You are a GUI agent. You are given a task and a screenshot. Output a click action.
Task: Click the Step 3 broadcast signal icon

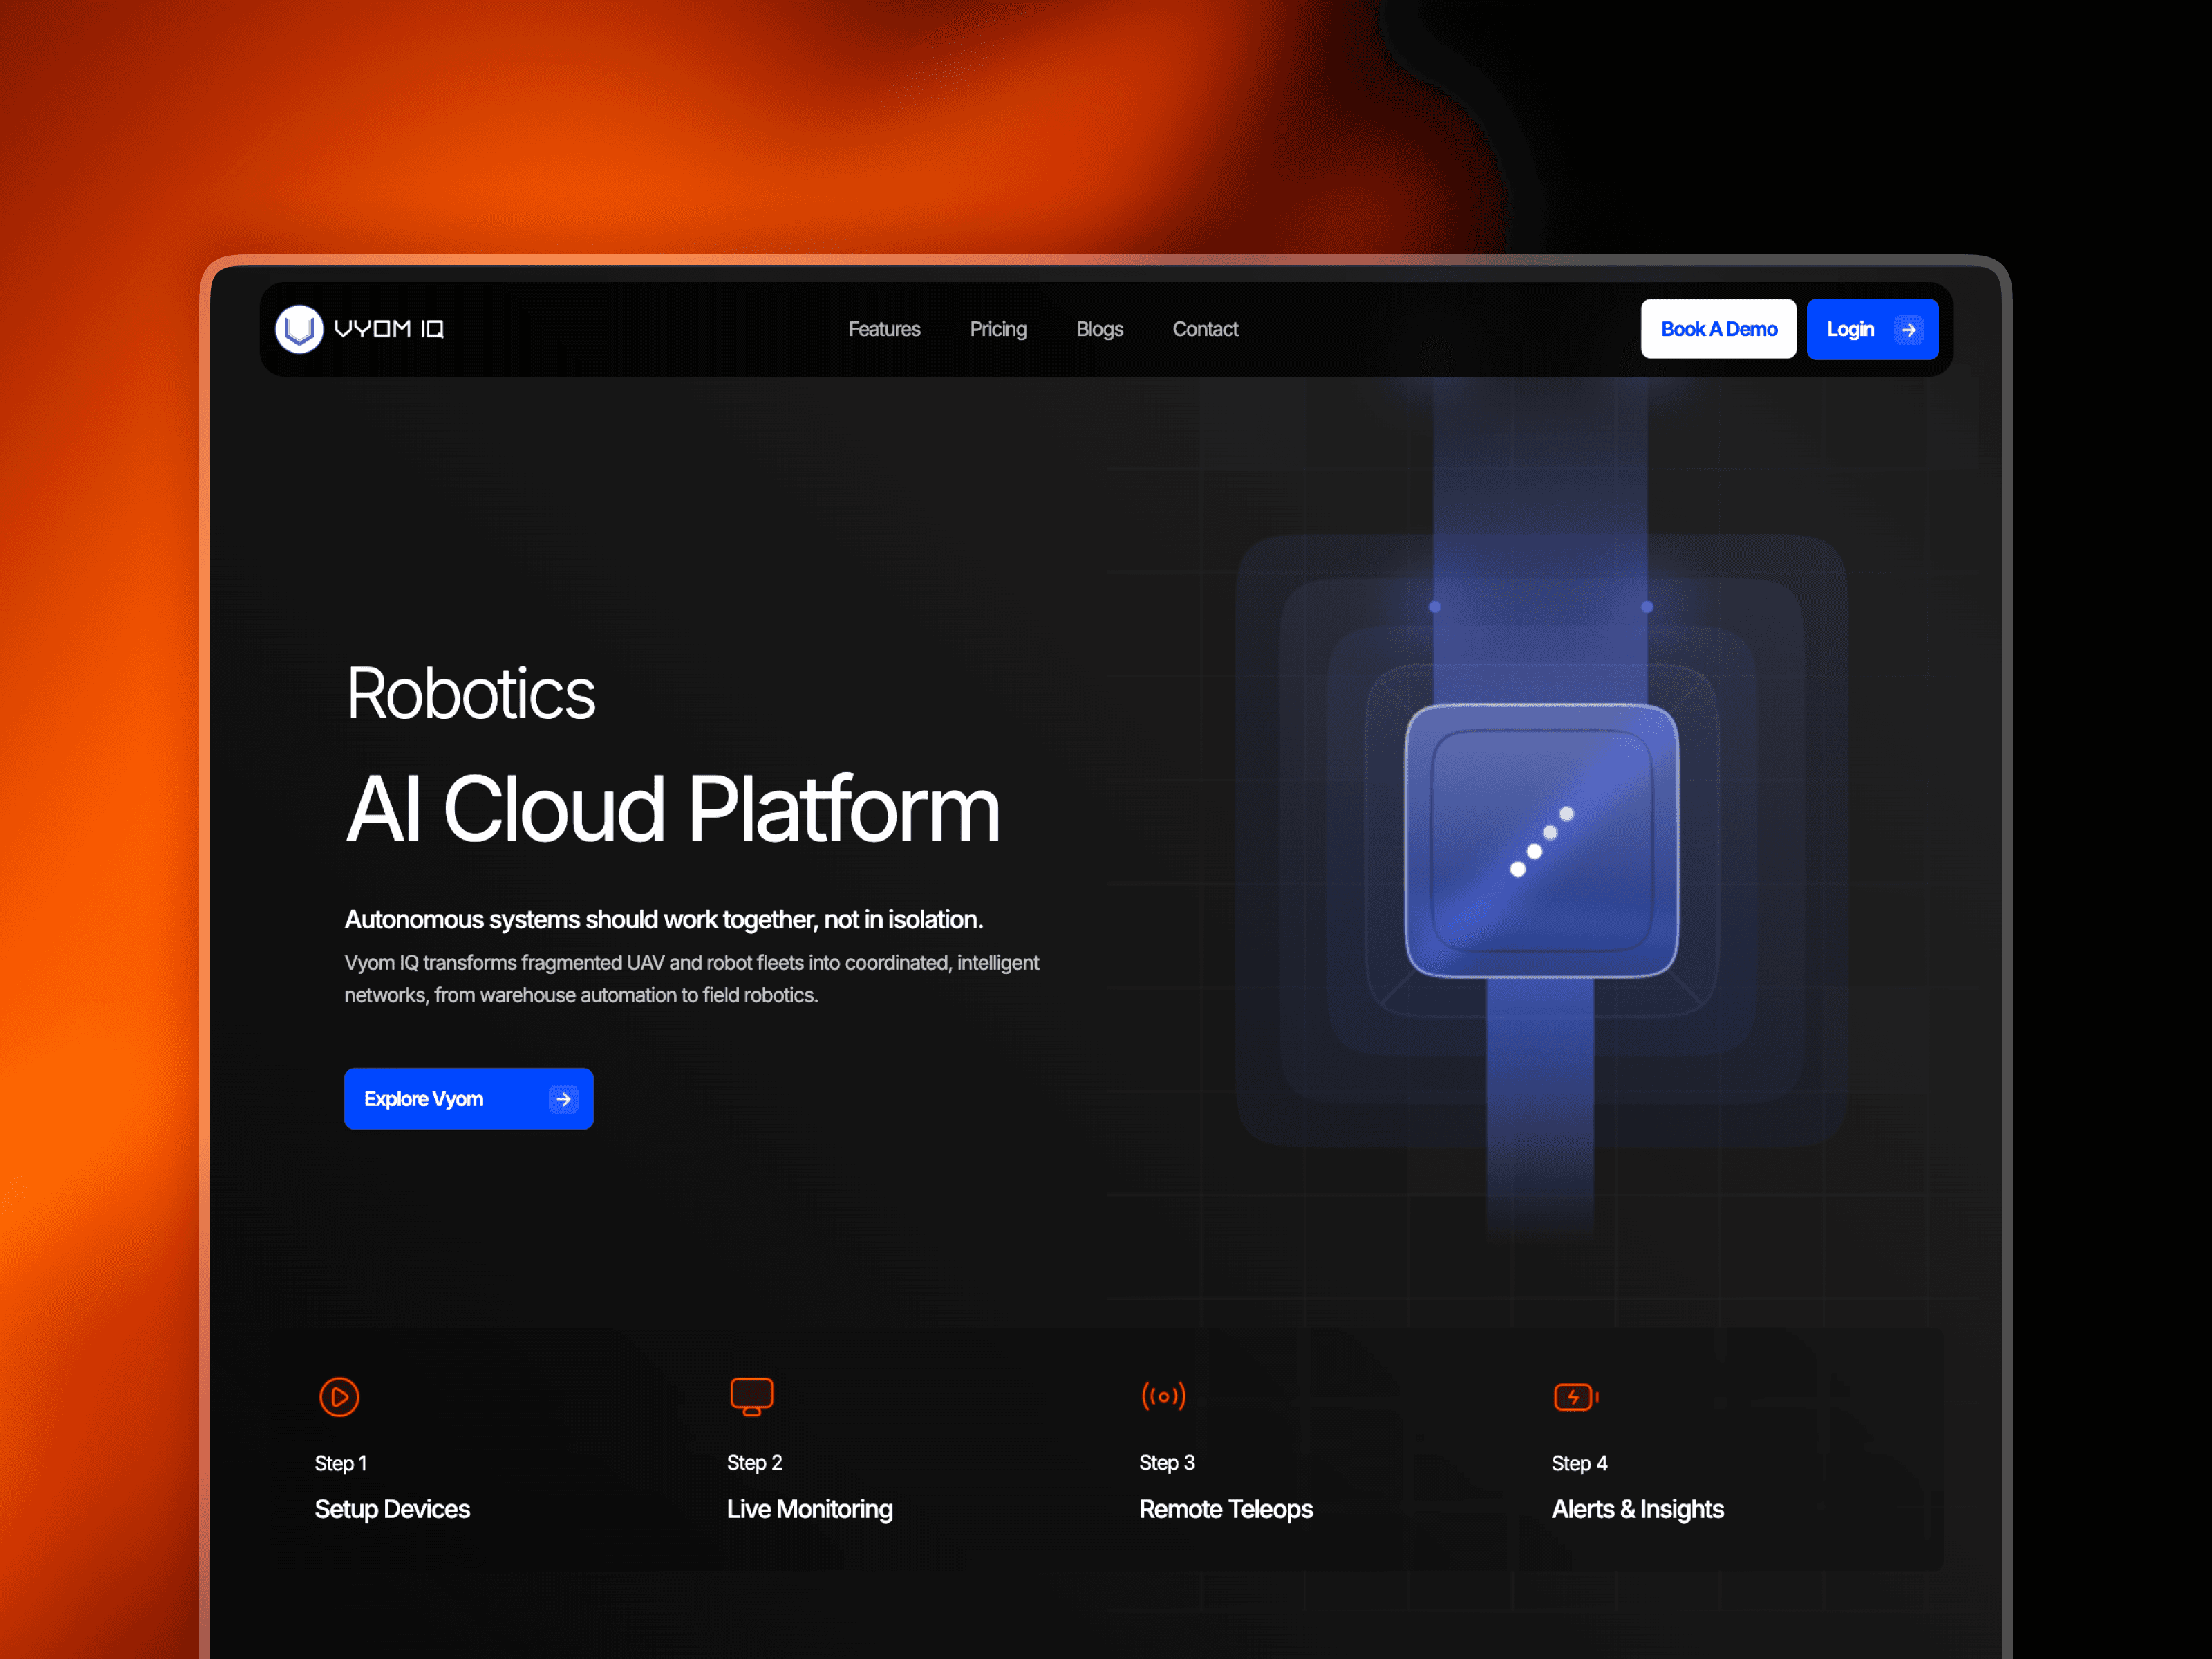point(1163,1396)
